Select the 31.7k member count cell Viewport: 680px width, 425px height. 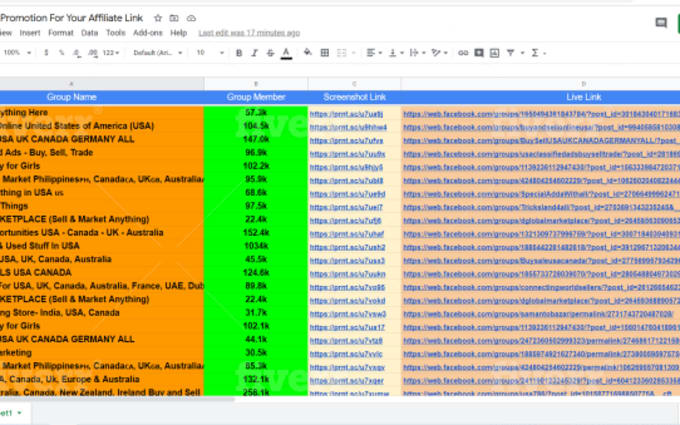[x=256, y=313]
